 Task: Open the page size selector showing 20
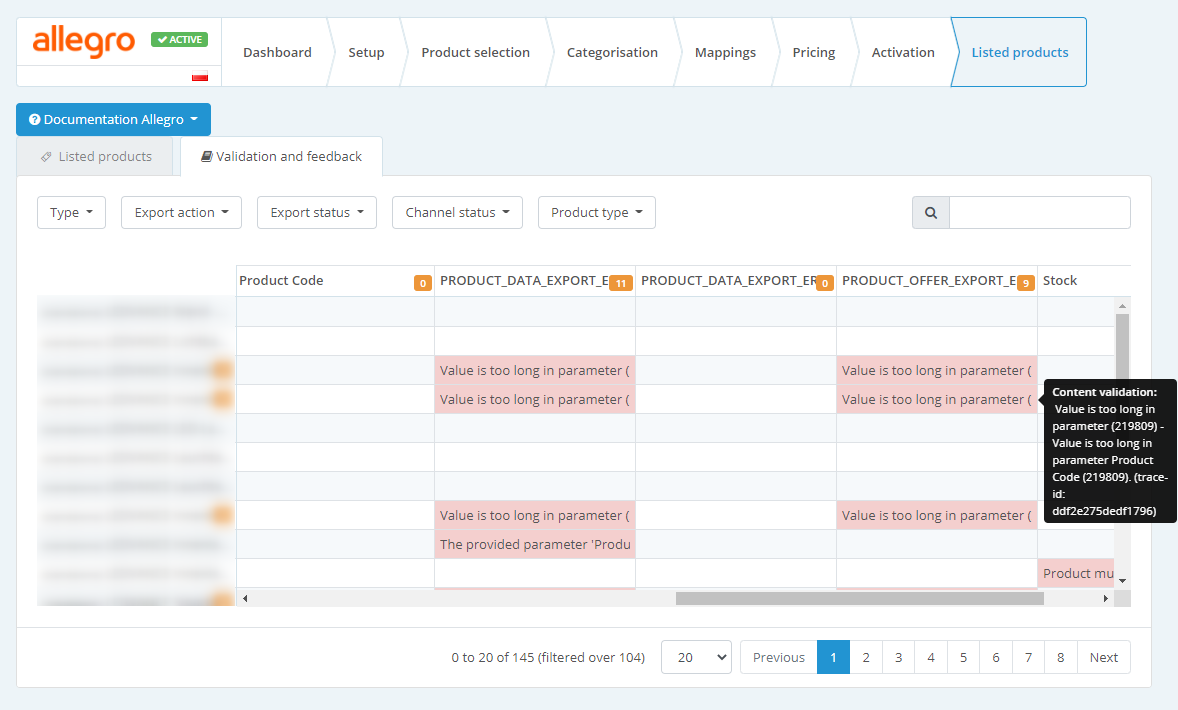(x=696, y=657)
